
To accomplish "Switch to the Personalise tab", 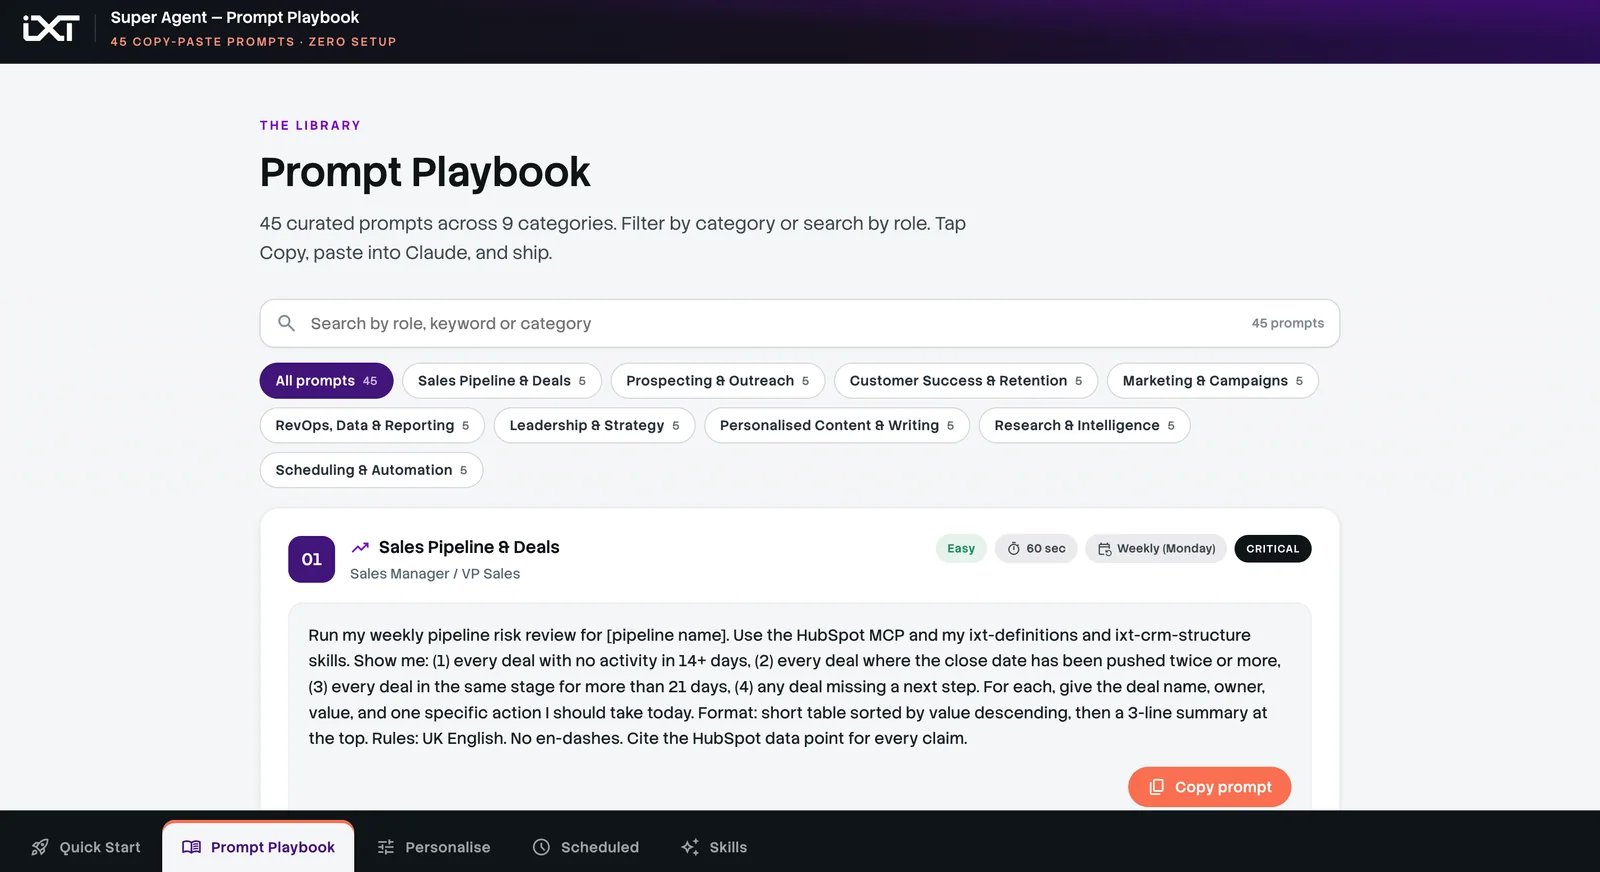I will tap(434, 847).
